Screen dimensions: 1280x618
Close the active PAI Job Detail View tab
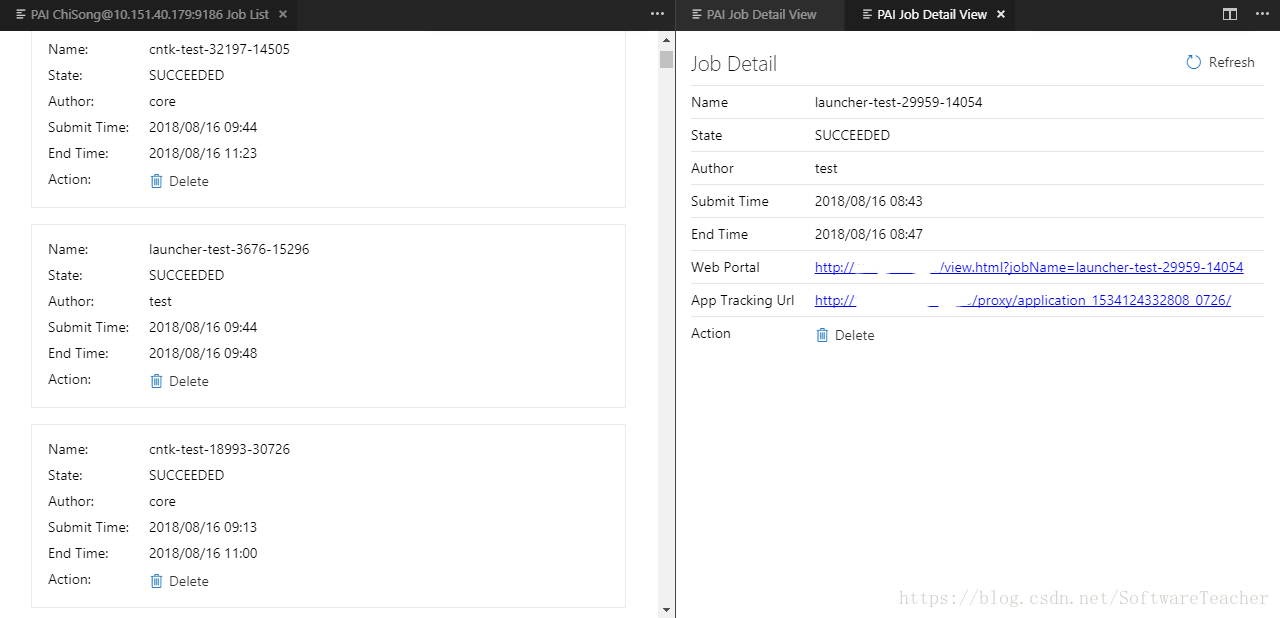point(1001,15)
